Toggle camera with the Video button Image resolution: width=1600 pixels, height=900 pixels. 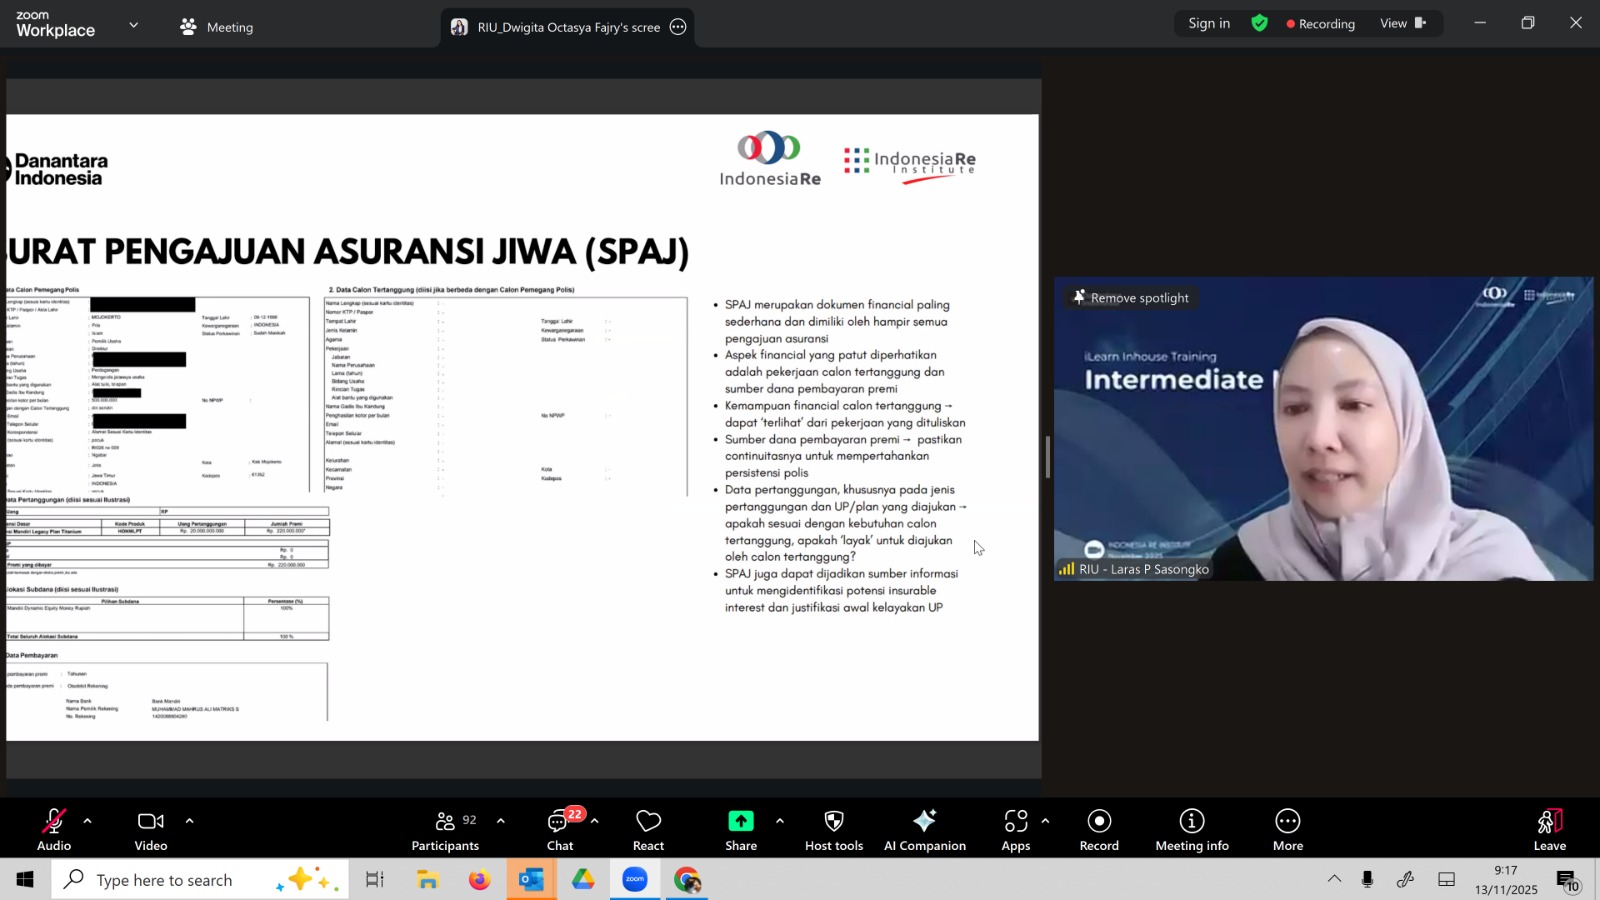[x=151, y=829]
